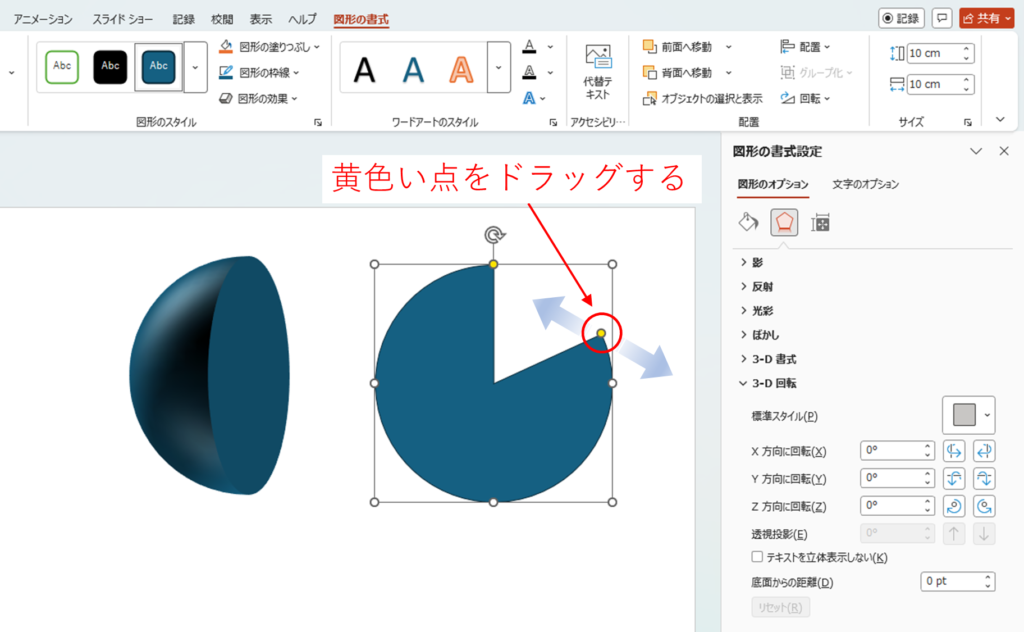Open the Size & Properties icon tab
The image size is (1024, 632).
coord(820,222)
